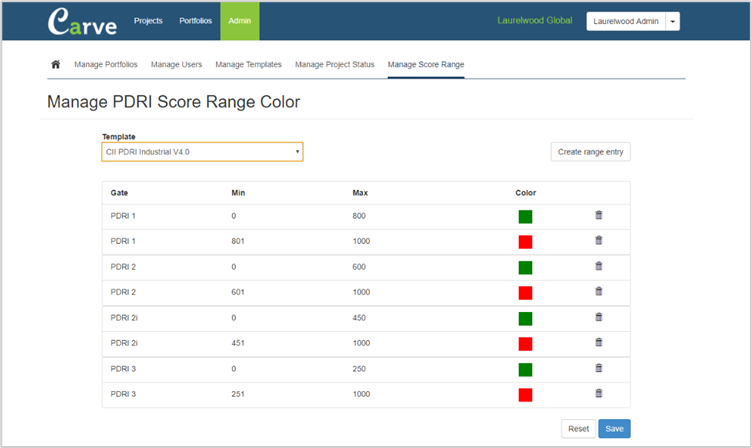The width and height of the screenshot is (752, 448).
Task: Delete the PDRI 1 801–1000 range
Action: 599,240
